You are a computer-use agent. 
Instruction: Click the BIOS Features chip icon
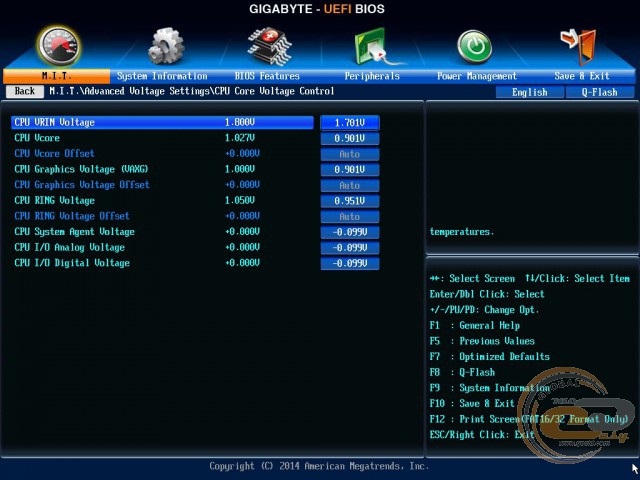269,46
